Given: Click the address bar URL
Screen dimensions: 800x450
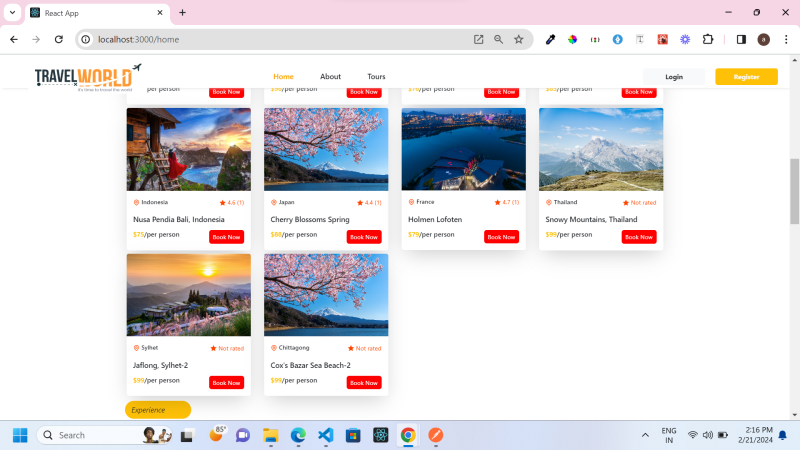Looking at the screenshot, I should pyautogui.click(x=138, y=39).
